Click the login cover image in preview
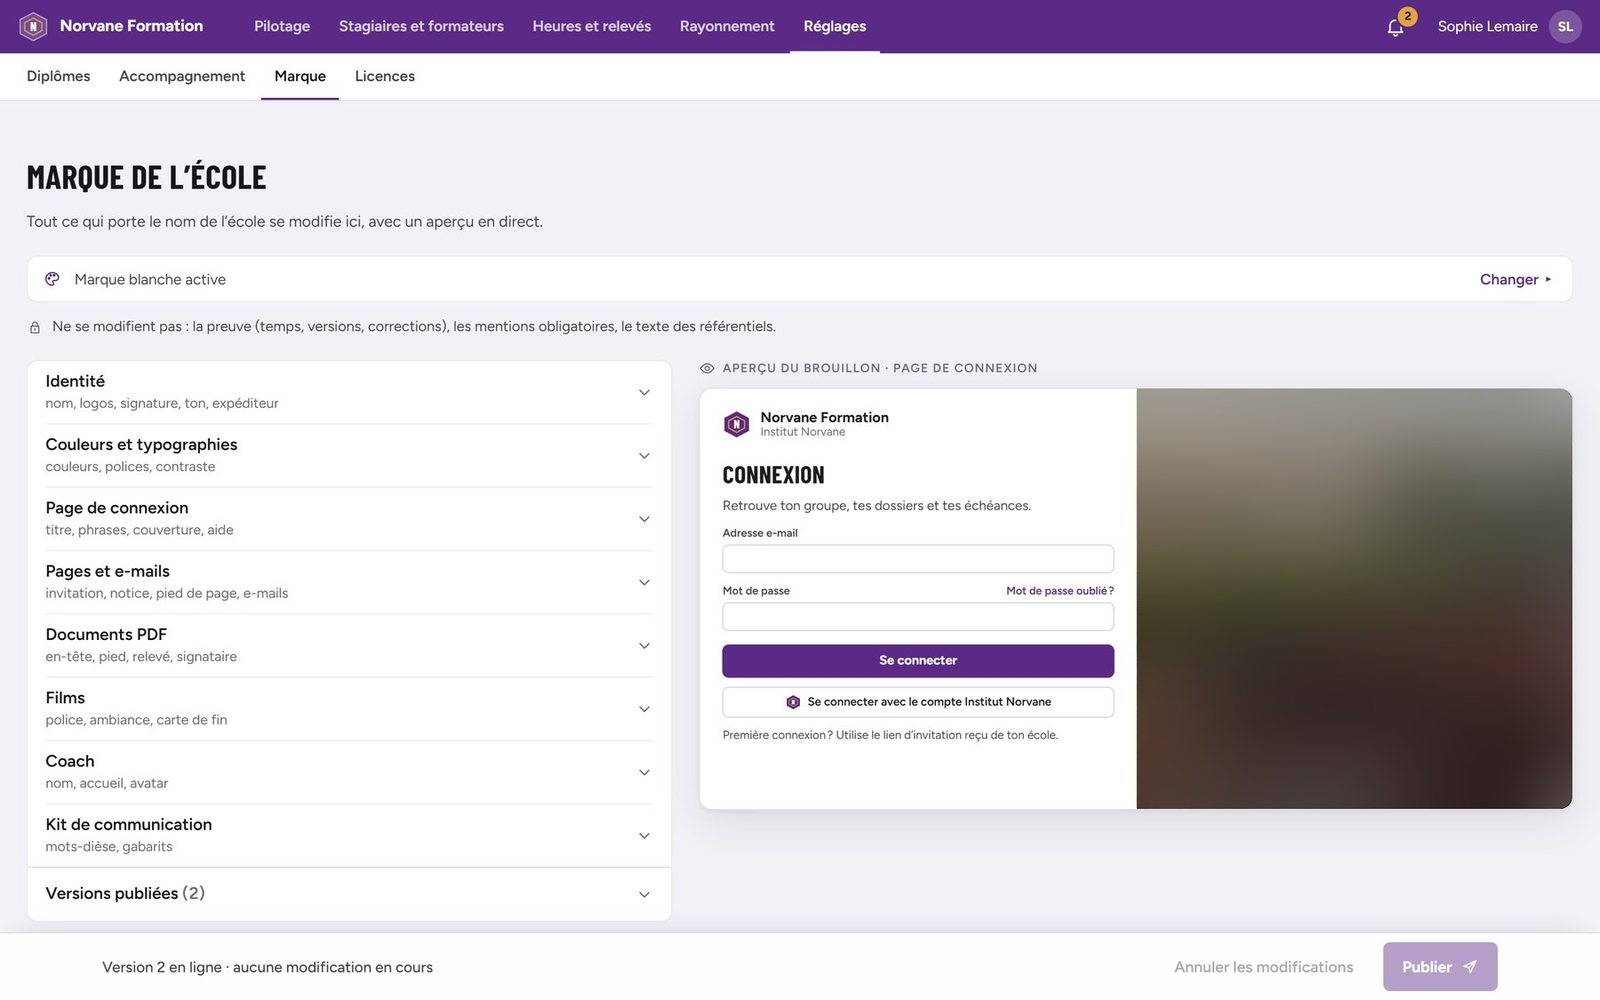The image size is (1600, 1000). click(x=1354, y=599)
